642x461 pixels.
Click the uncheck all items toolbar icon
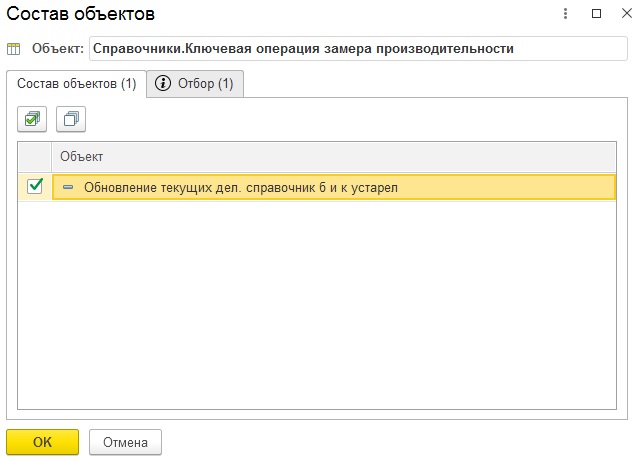click(x=71, y=119)
